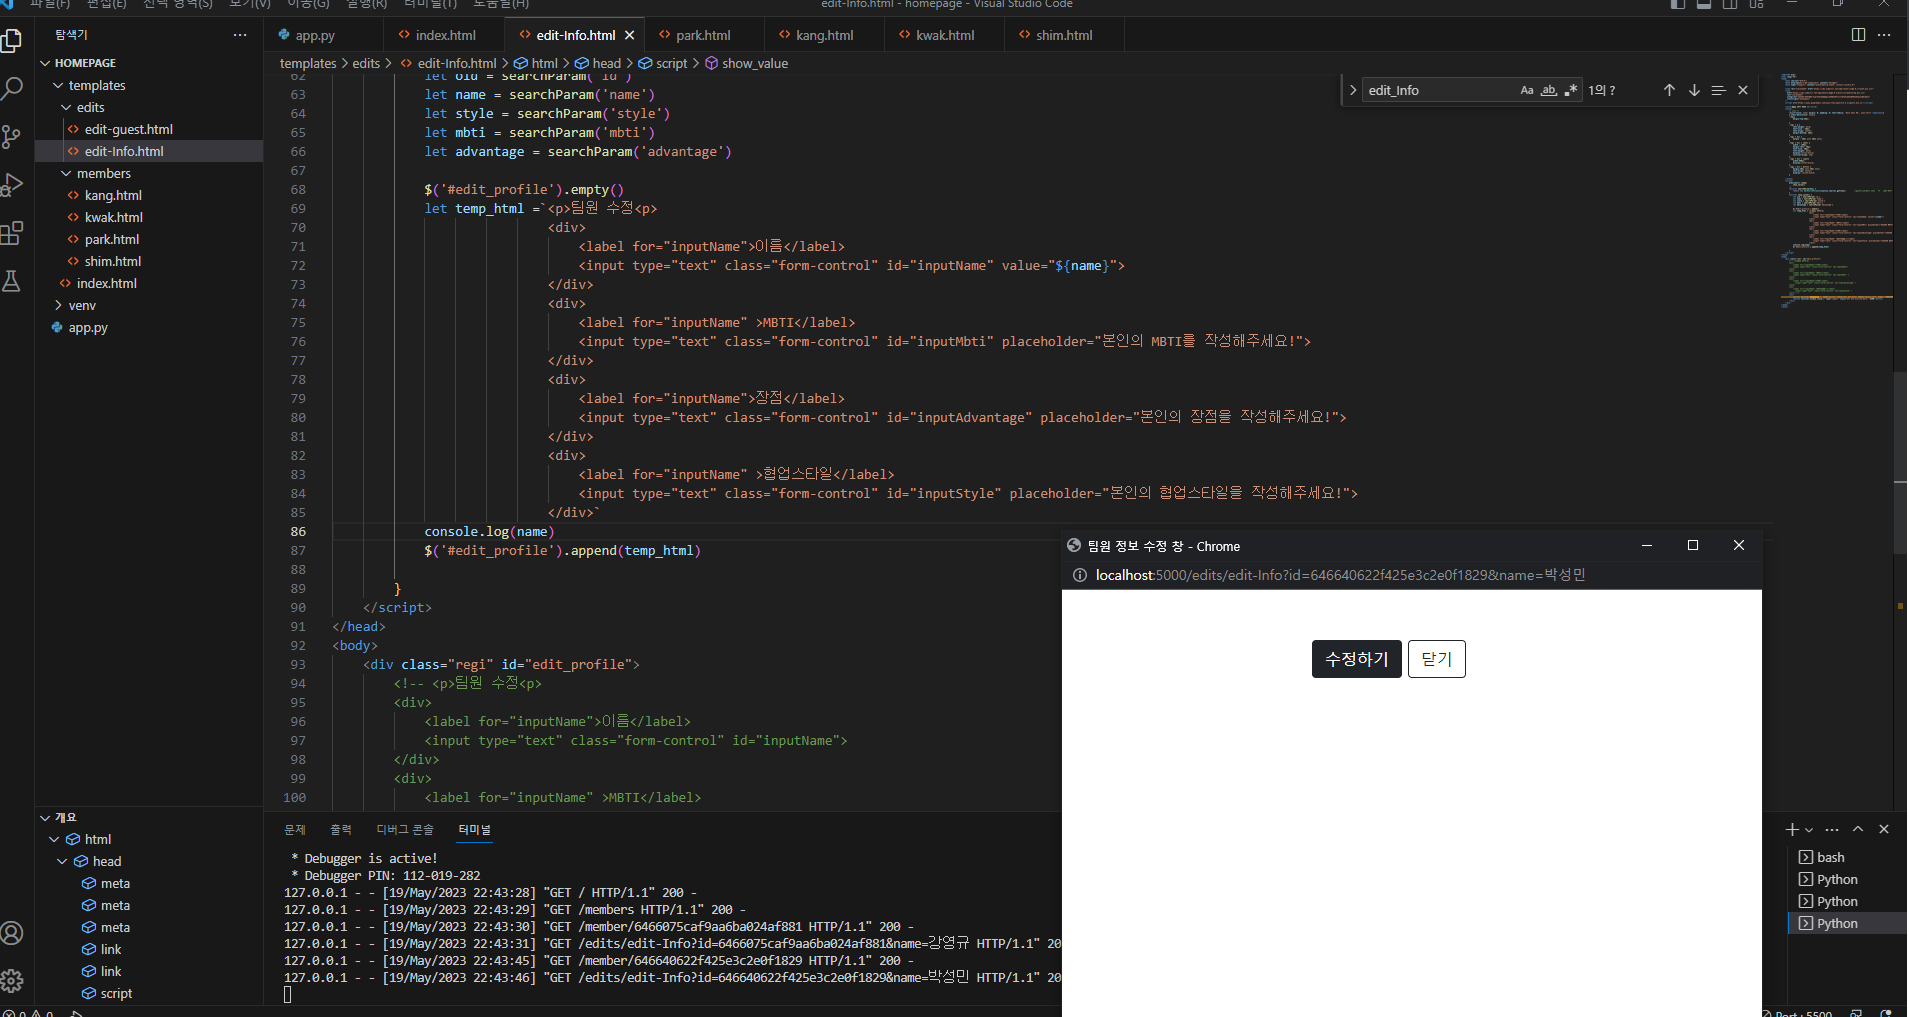Select the script node in outline
1909x1017 pixels.
point(116,993)
